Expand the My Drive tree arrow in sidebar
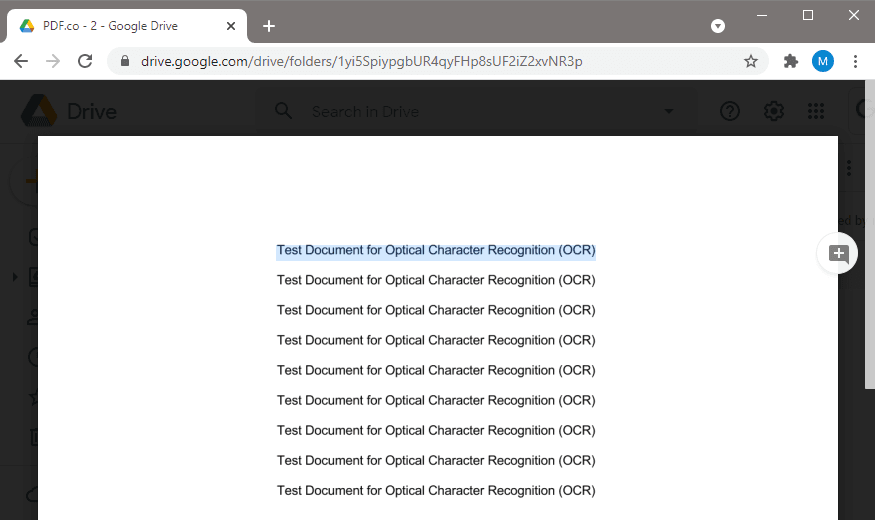Screen dimensions: 875x520 (14, 277)
